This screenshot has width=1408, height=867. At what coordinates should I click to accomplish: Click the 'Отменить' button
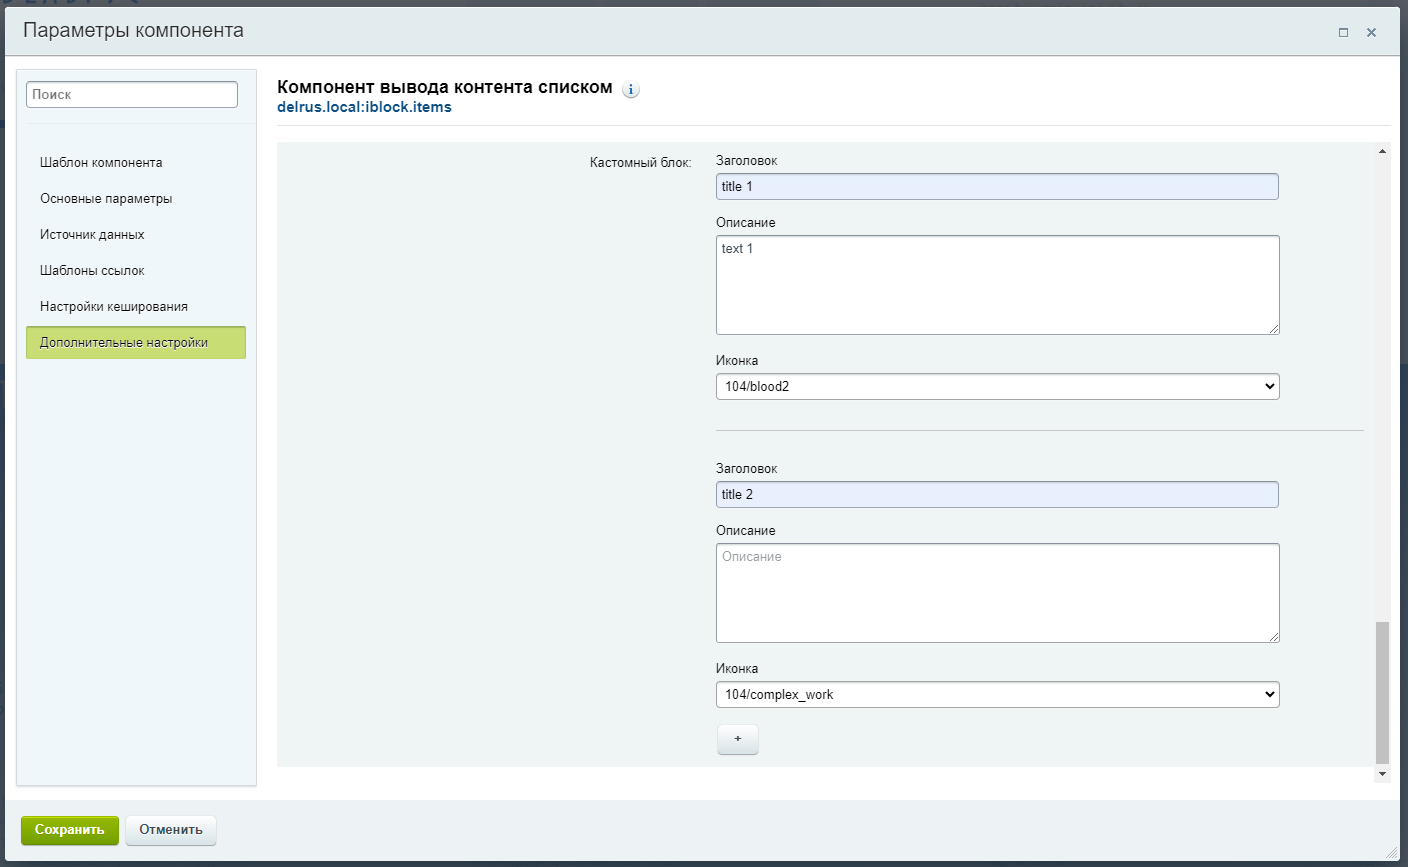(170, 830)
